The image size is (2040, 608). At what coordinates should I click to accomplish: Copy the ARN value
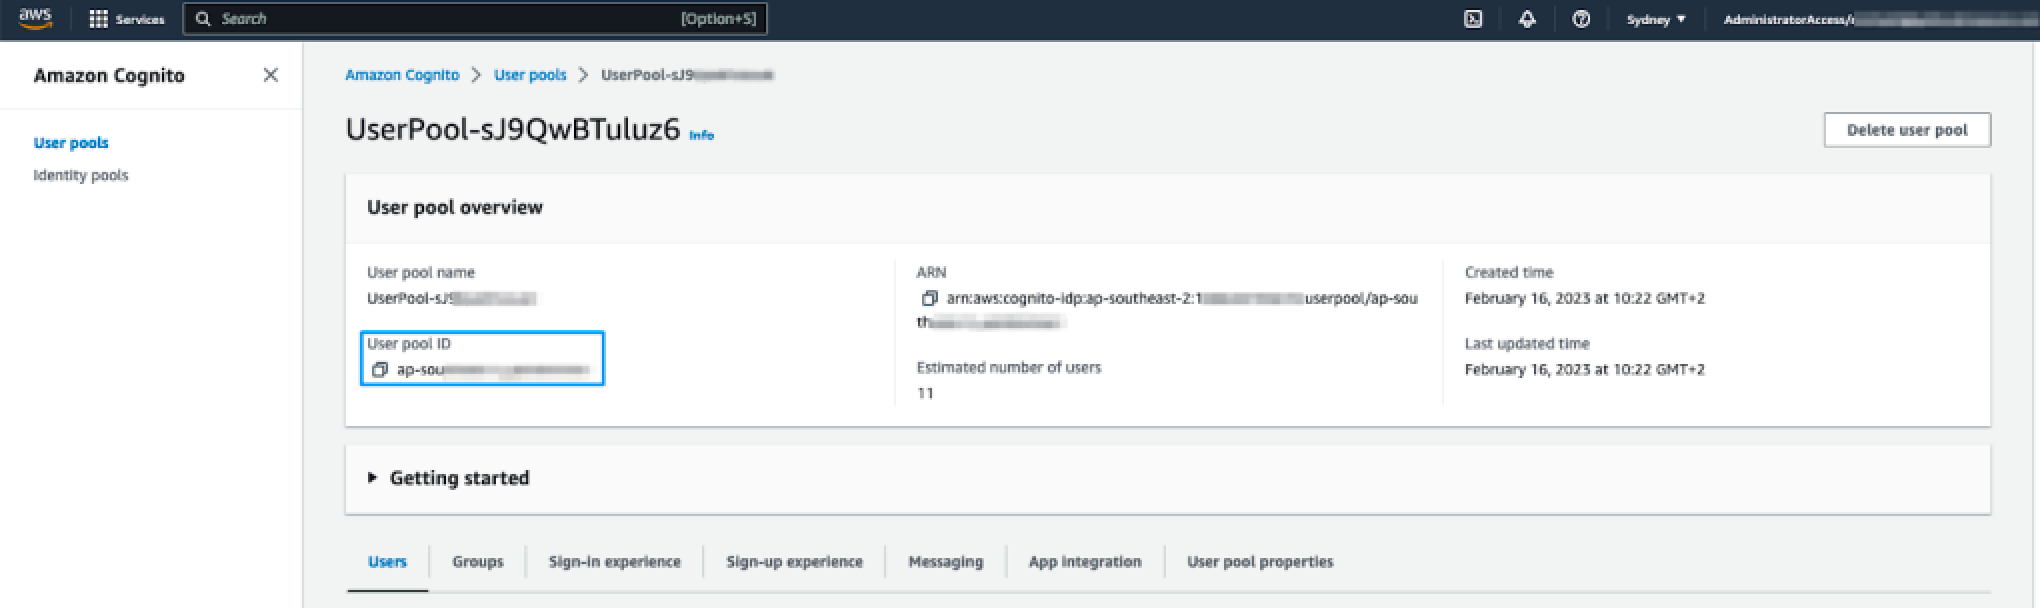pos(929,298)
